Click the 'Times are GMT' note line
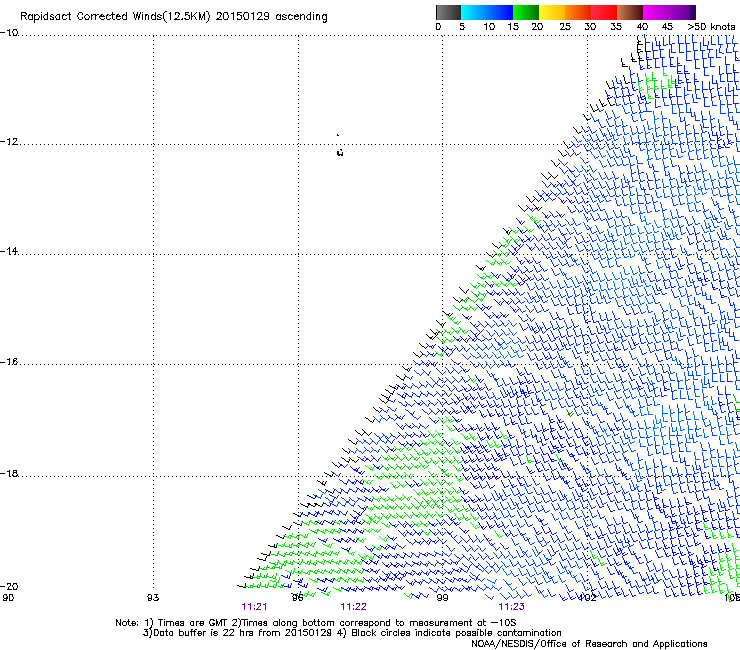 pos(316,623)
